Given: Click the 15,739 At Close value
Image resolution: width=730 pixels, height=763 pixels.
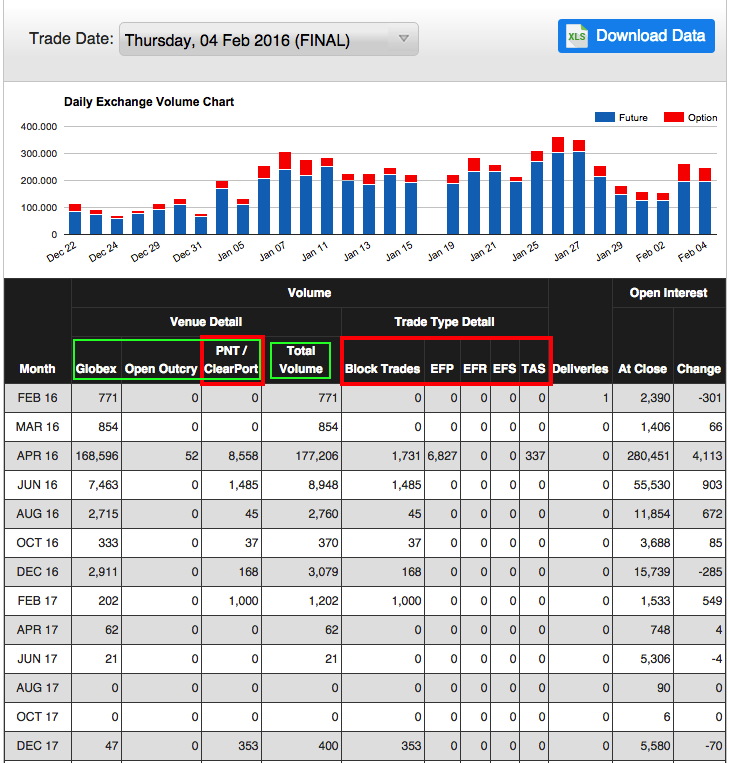Looking at the screenshot, I should click(652, 572).
